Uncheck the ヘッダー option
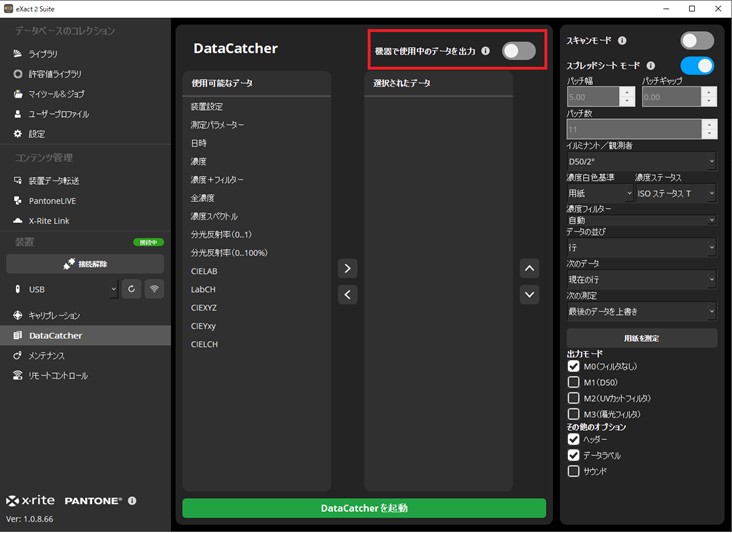 coord(573,439)
